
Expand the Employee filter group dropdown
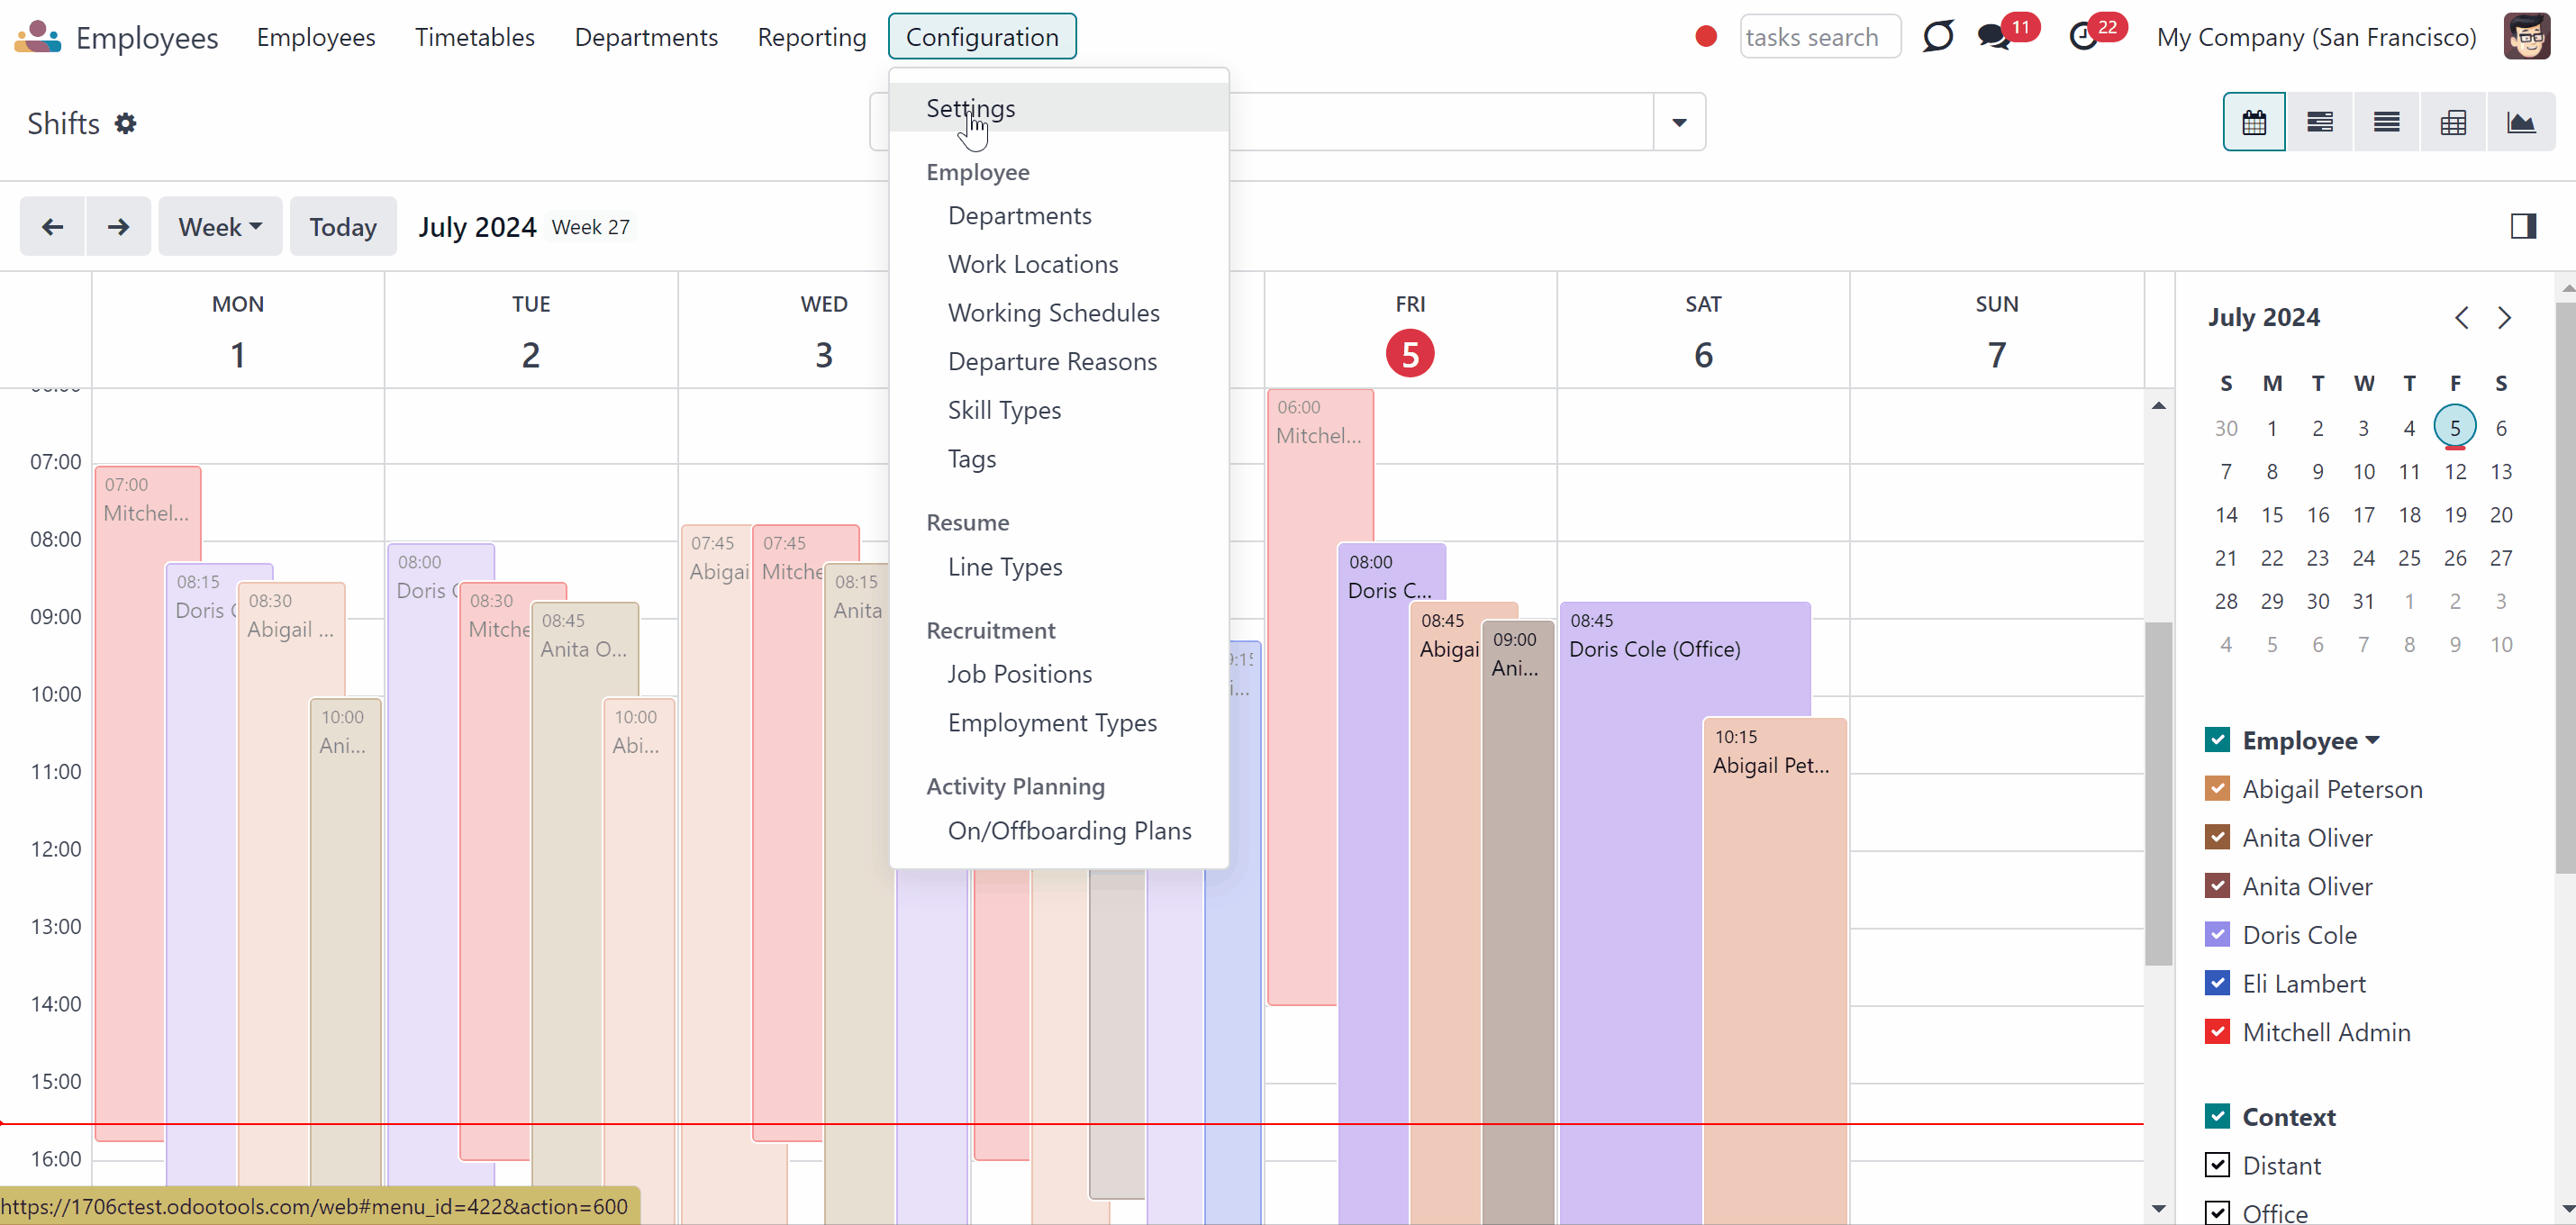pos(2373,740)
